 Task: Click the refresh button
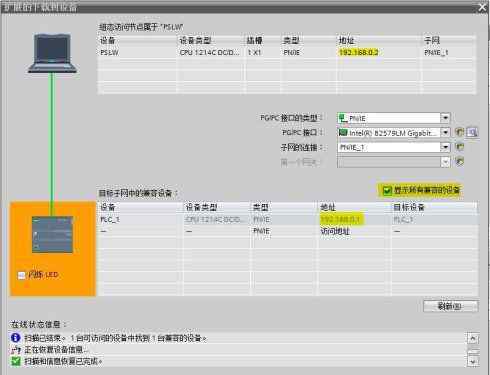[x=450, y=306]
